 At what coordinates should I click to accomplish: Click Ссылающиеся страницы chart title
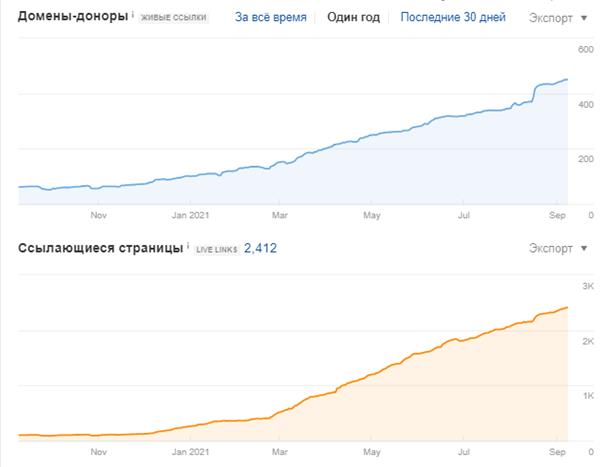click(101, 248)
